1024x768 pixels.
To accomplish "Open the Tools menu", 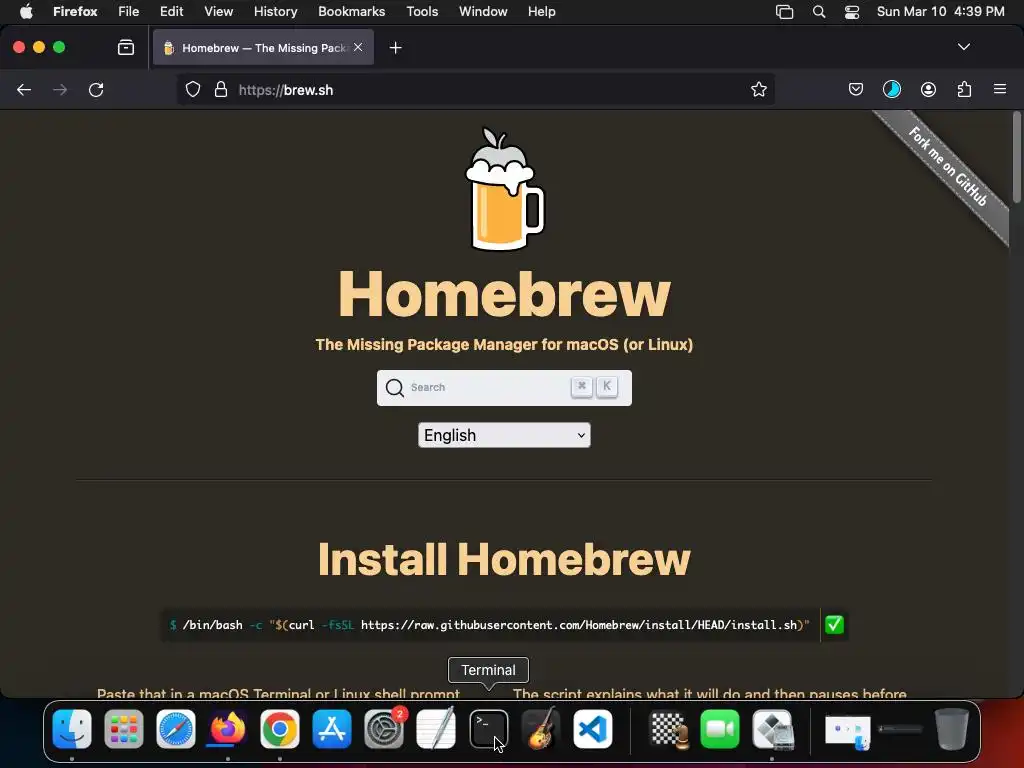I will [422, 12].
